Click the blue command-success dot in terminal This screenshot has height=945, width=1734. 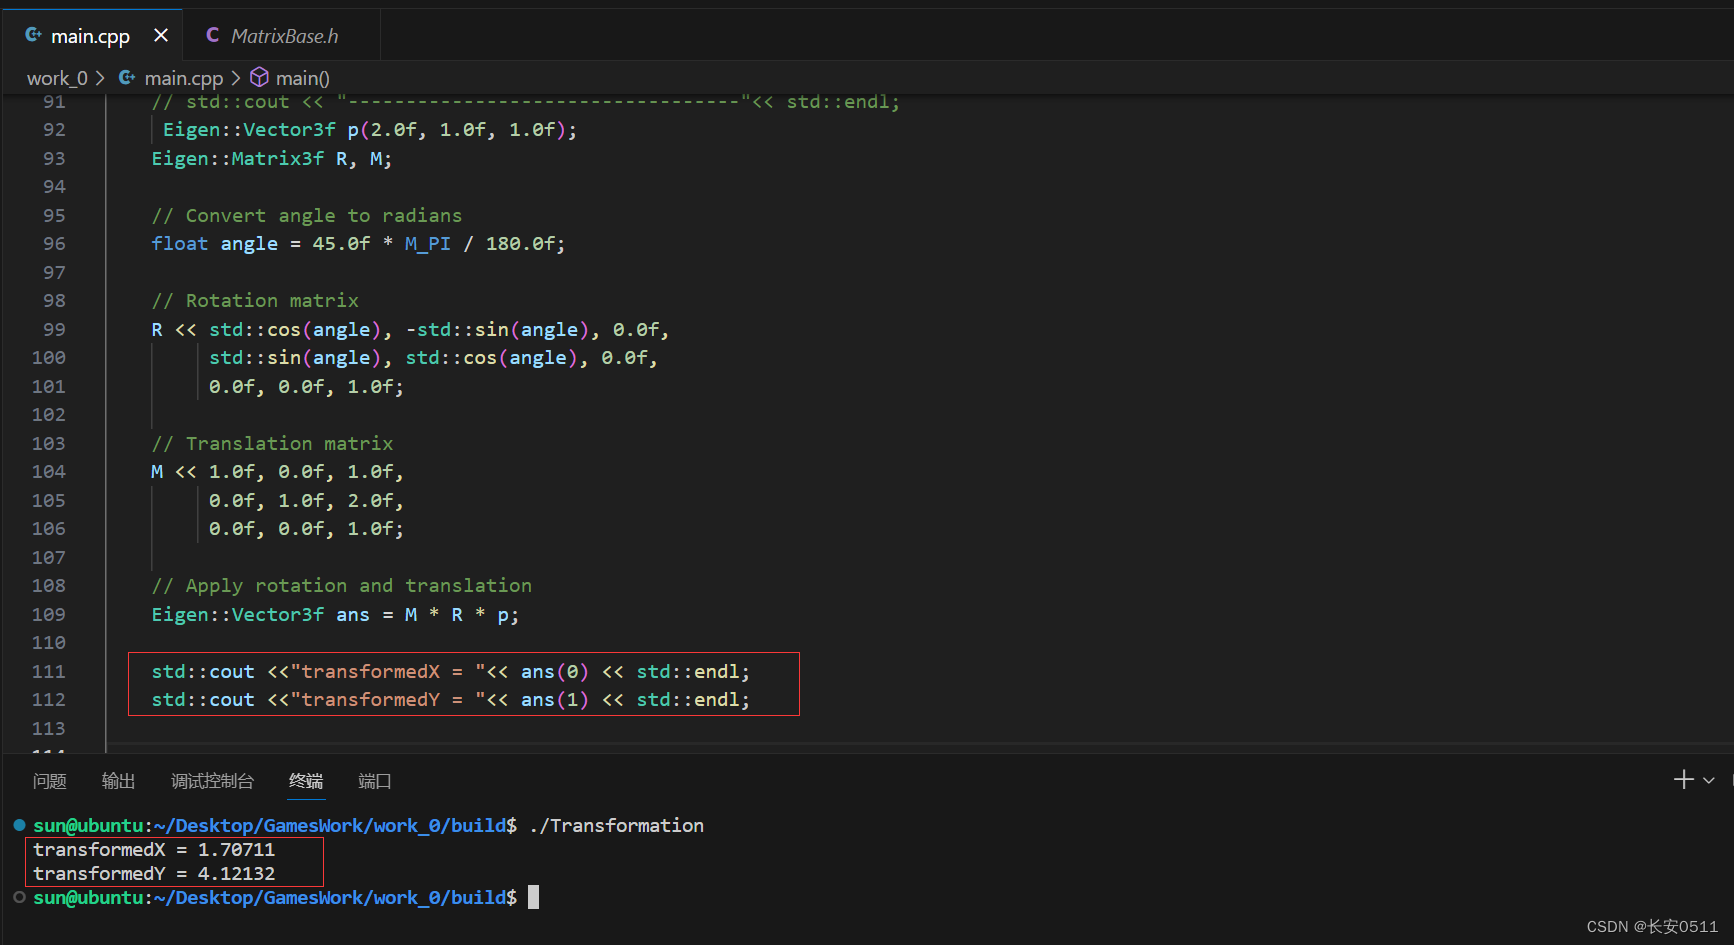(x=19, y=825)
